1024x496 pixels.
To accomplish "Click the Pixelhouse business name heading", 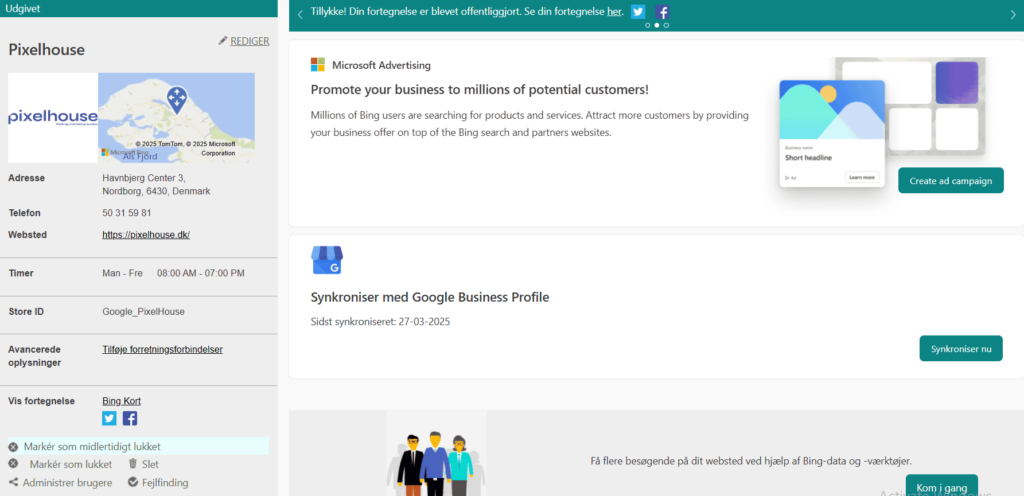I will (x=46, y=50).
